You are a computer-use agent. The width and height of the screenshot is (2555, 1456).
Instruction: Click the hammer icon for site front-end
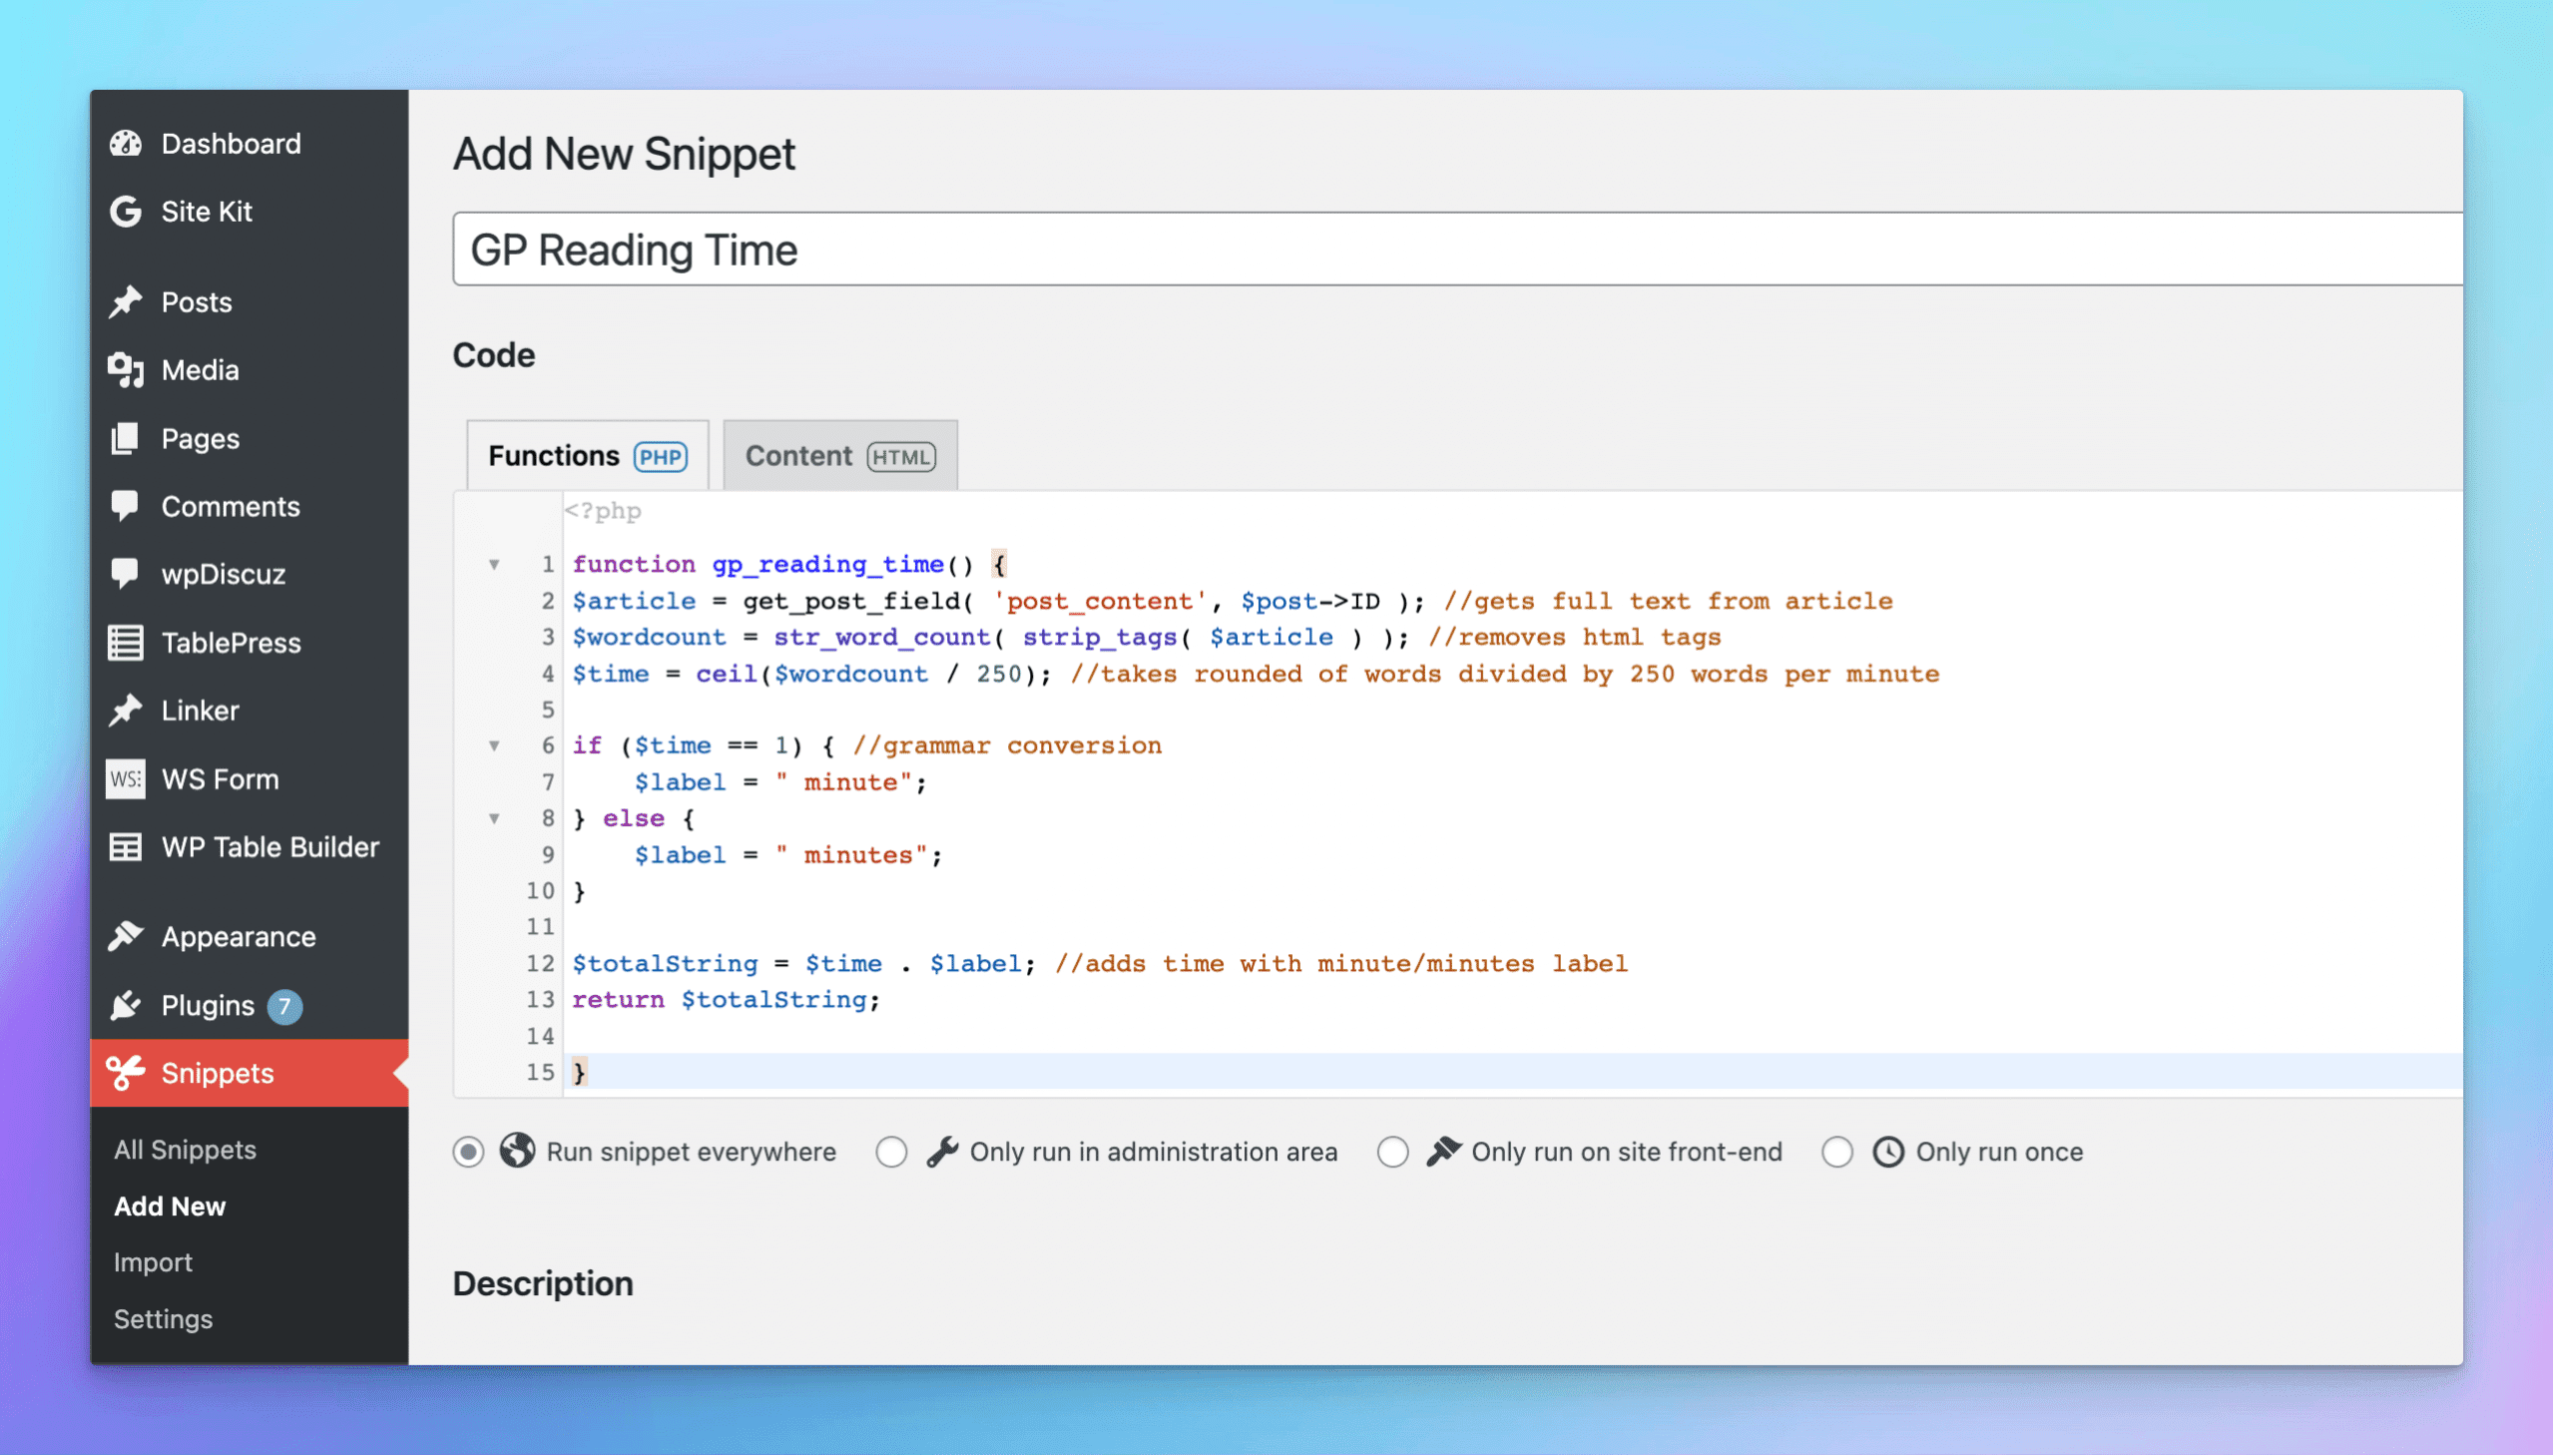(1444, 1153)
